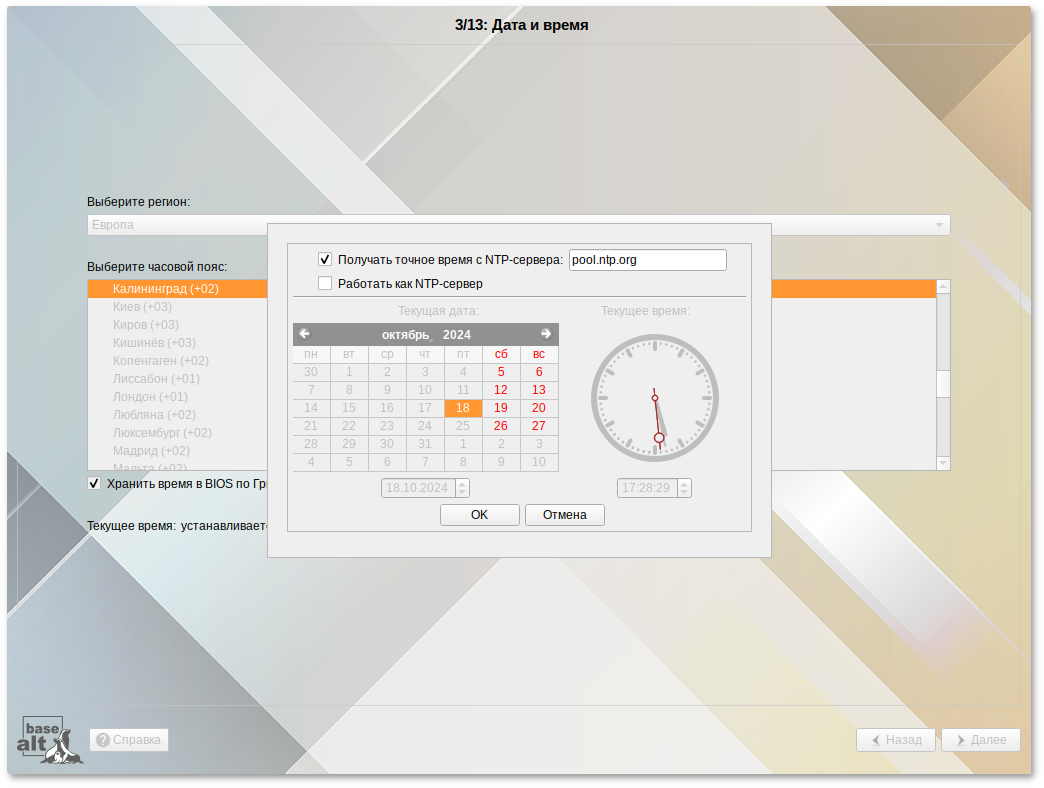Click the analog clock face
The width and height of the screenshot is (1044, 788).
click(655, 398)
